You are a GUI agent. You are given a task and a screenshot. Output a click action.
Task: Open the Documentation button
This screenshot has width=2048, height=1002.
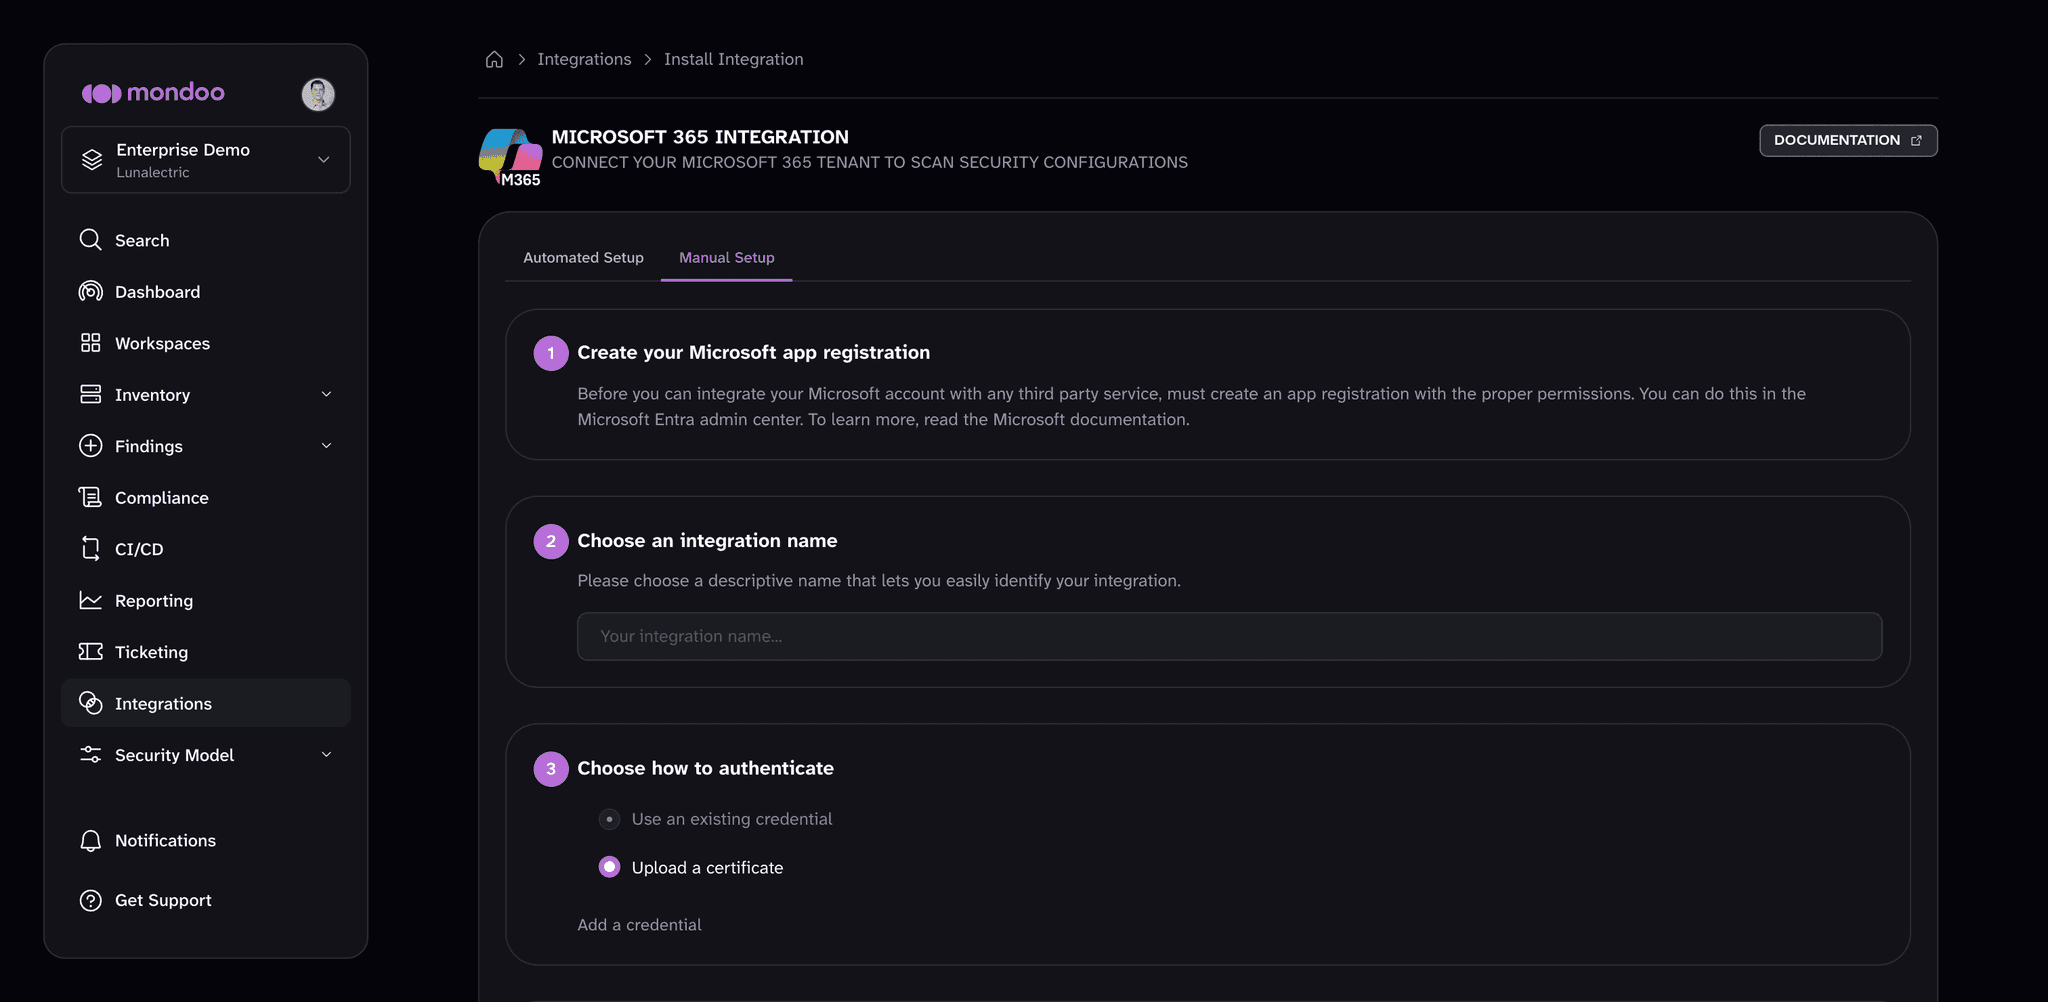point(1848,141)
